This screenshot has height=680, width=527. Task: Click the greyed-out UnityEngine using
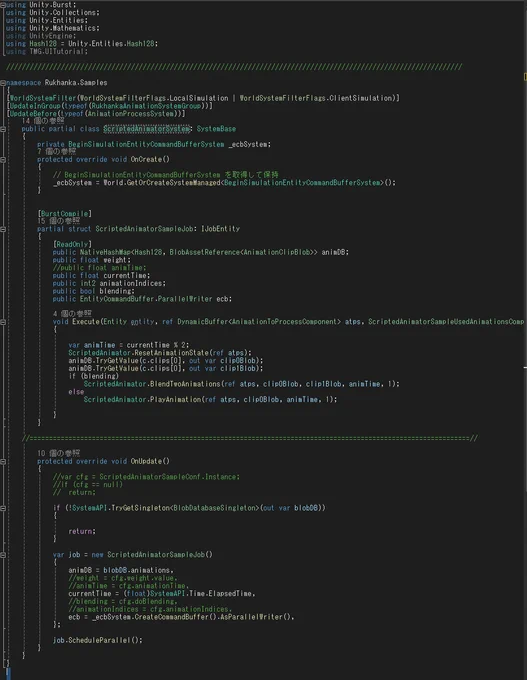52,36
